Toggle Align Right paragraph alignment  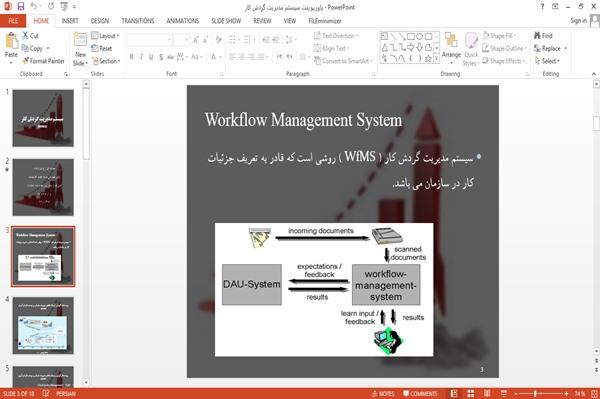tap(251, 57)
